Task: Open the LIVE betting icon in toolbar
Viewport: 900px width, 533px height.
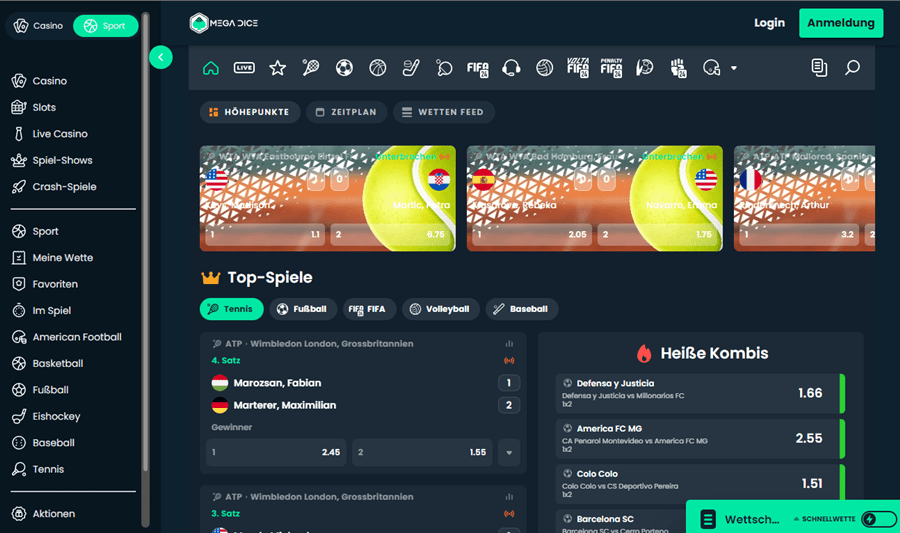Action: 244,68
